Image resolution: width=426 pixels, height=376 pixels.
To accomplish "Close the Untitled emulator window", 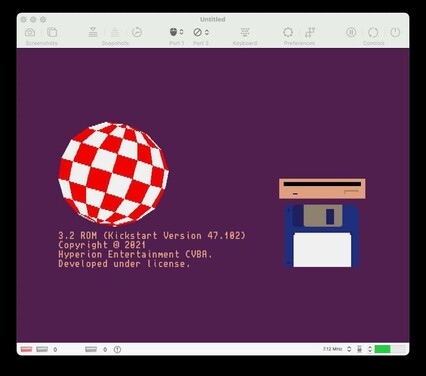I will click(24, 20).
